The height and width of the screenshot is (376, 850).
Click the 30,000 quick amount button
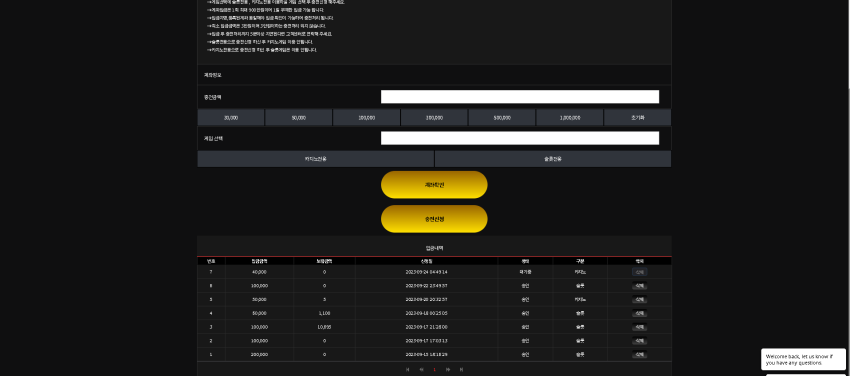(x=231, y=118)
